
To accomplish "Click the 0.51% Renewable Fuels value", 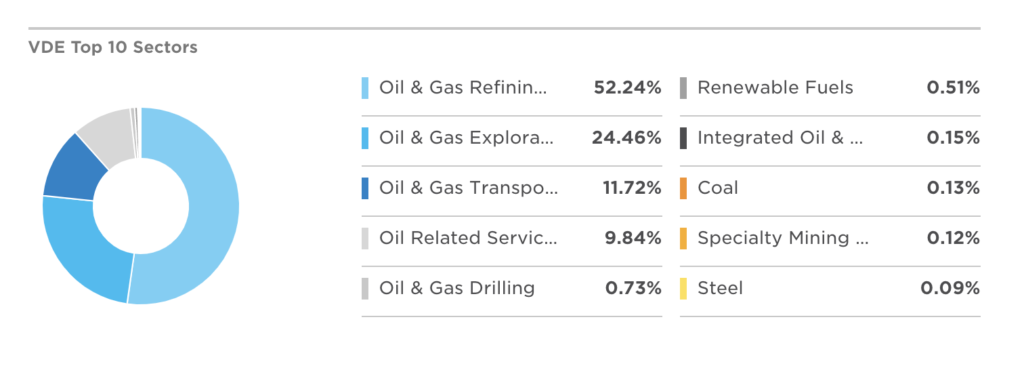I will [x=953, y=87].
